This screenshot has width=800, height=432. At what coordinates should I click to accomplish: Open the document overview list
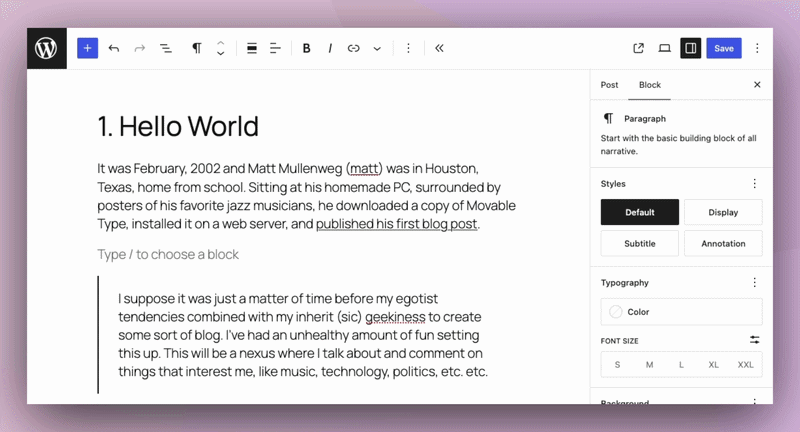166,48
